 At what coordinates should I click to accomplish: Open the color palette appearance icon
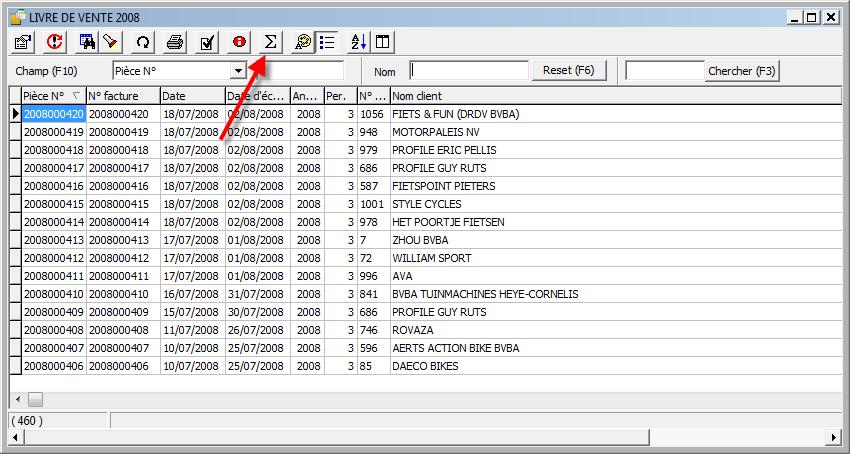(x=304, y=42)
